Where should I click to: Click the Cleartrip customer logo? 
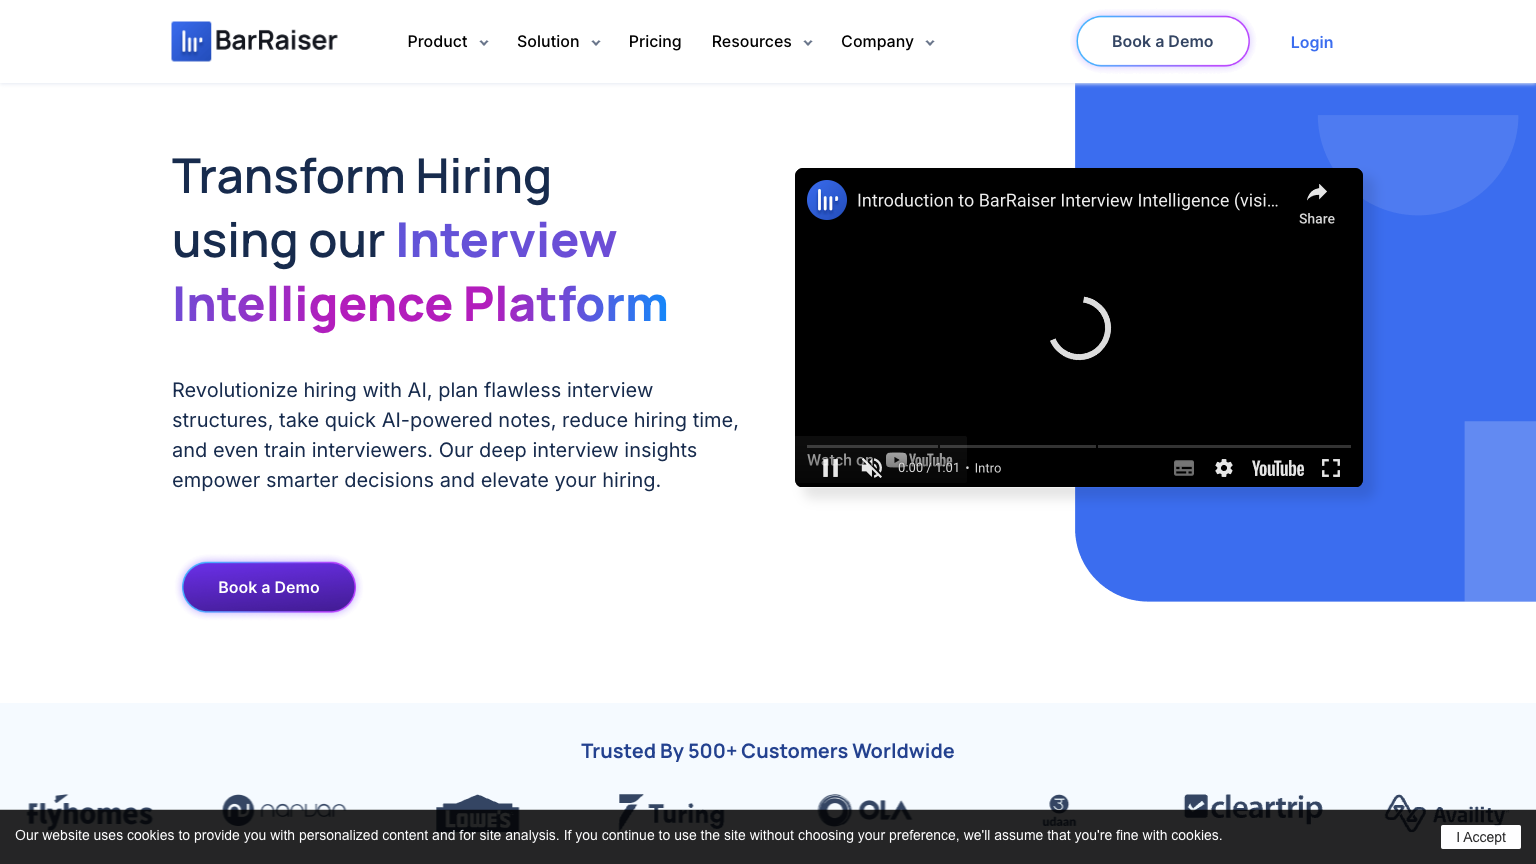pyautogui.click(x=1253, y=806)
